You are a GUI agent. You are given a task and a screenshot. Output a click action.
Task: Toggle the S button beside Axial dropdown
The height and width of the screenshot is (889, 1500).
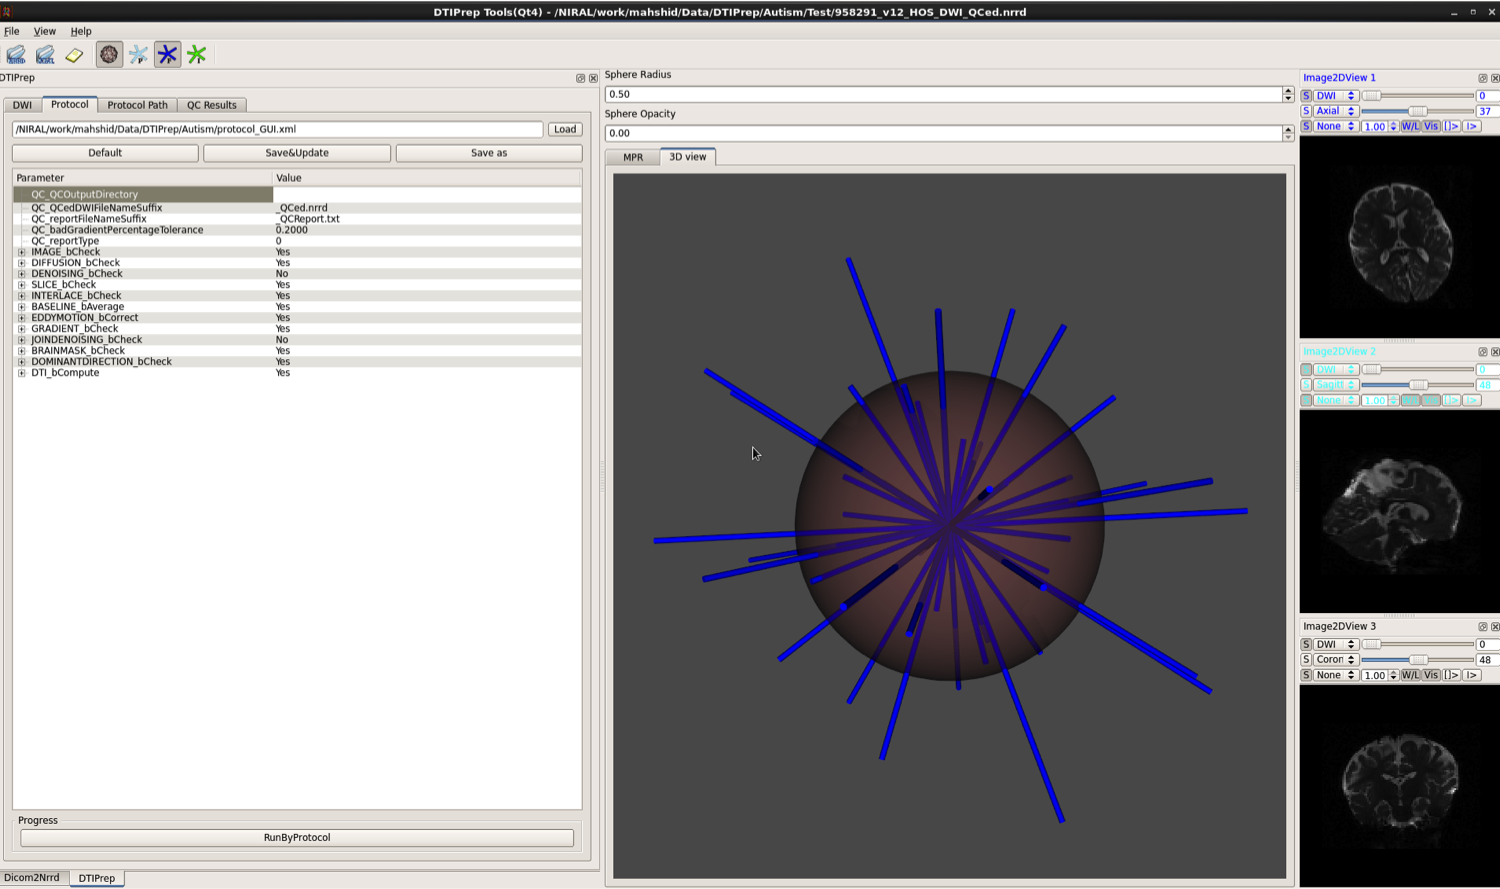click(1306, 111)
